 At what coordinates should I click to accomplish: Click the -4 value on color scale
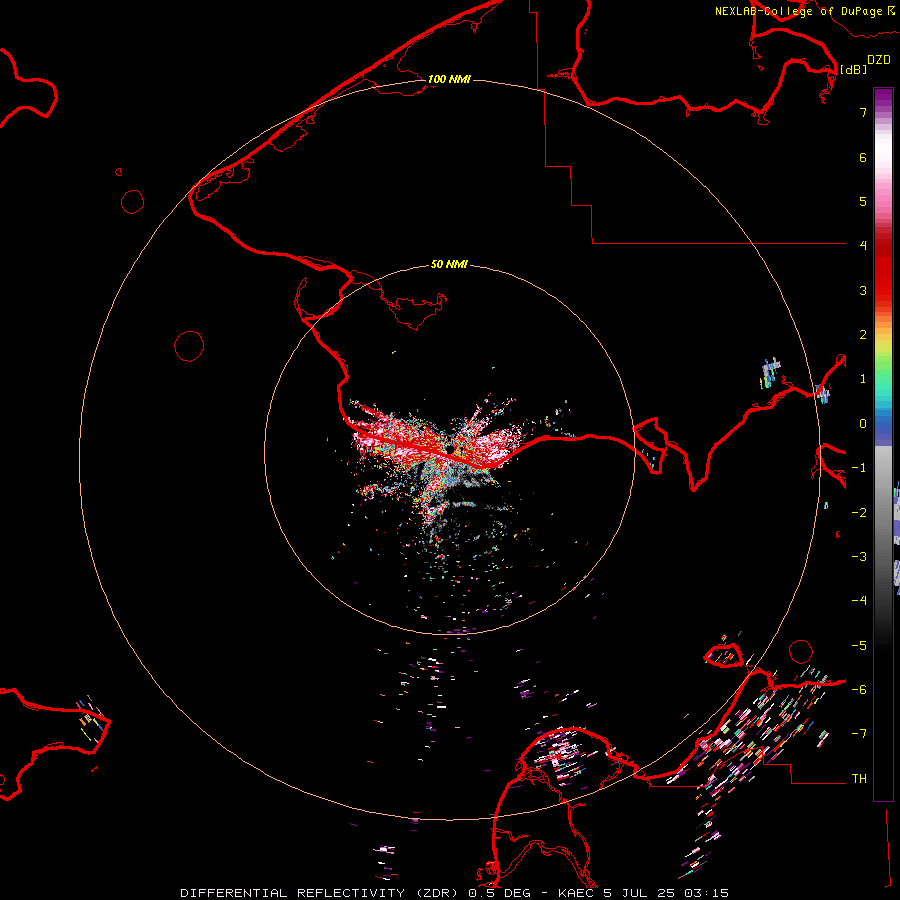[859, 601]
